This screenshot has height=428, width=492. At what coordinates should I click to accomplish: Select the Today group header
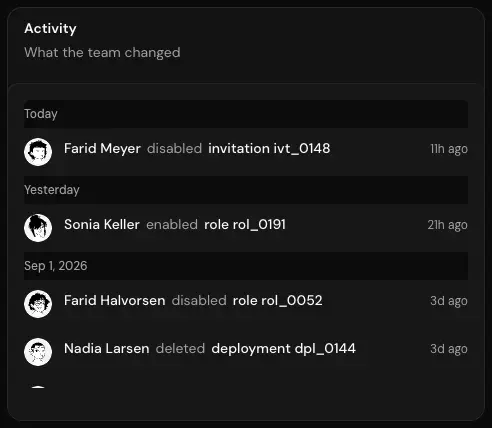coord(246,114)
